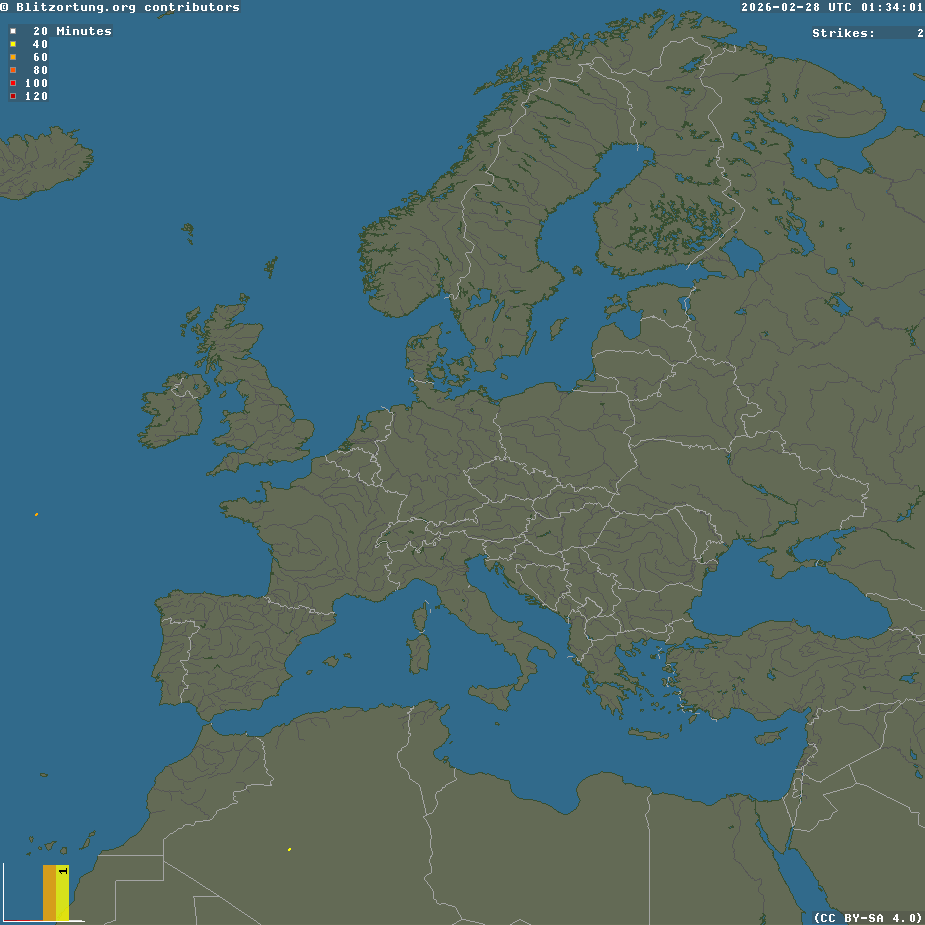Click the island of Cyprus

click(x=768, y=737)
